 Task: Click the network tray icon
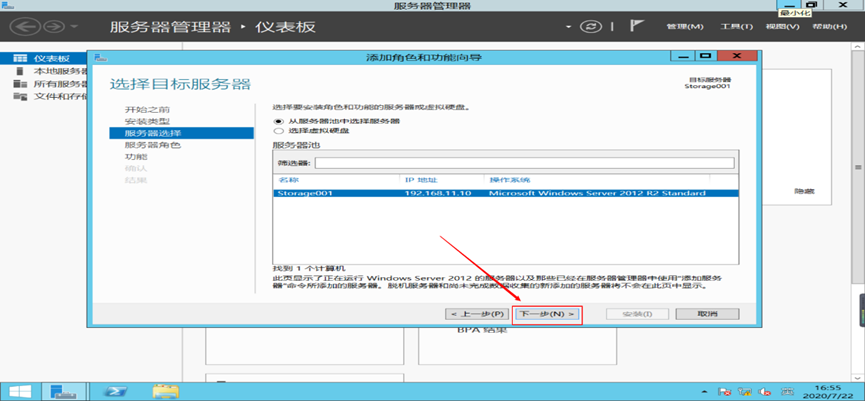[745, 392]
